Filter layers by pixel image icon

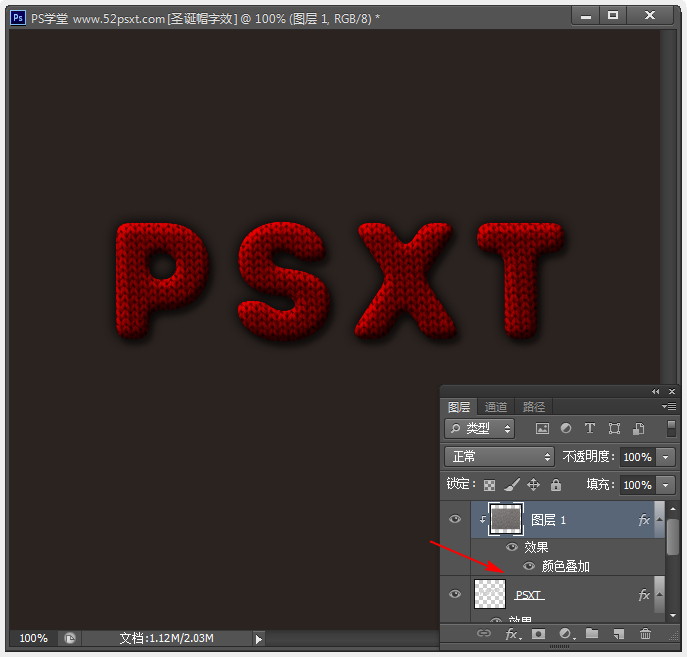pos(542,428)
